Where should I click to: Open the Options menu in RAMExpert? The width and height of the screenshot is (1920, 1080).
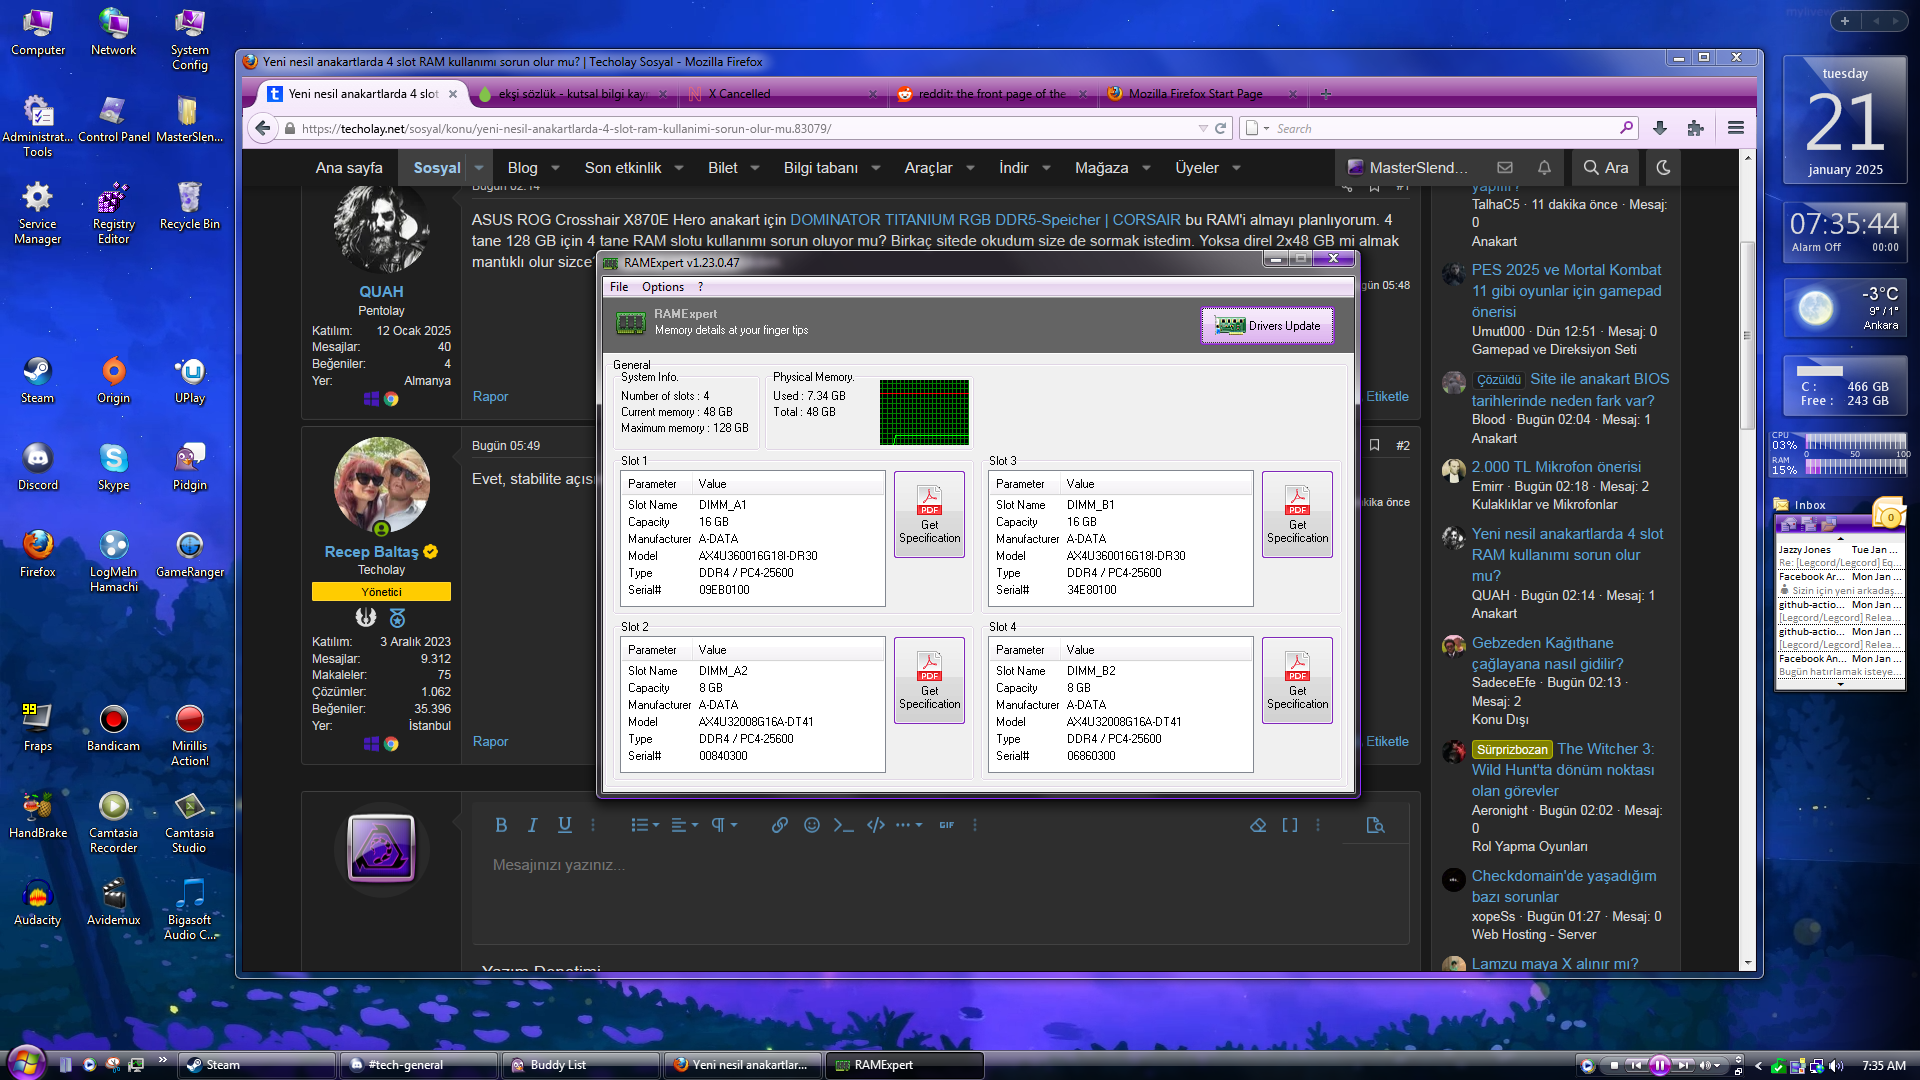coord(663,287)
